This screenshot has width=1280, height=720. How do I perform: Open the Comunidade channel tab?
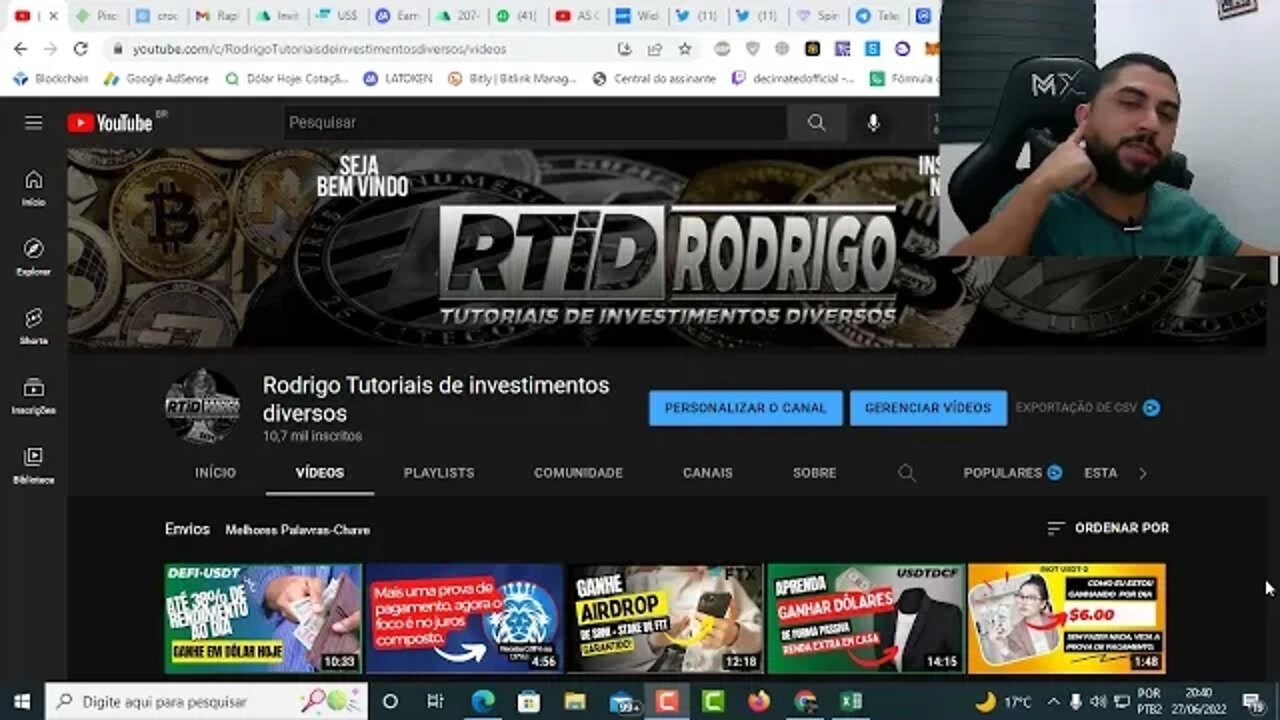tap(578, 473)
